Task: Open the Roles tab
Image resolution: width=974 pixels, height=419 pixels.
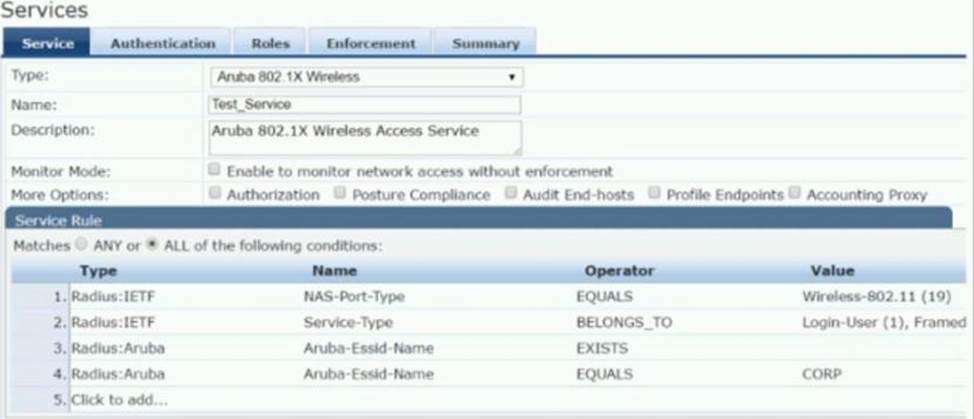Action: tap(270, 43)
